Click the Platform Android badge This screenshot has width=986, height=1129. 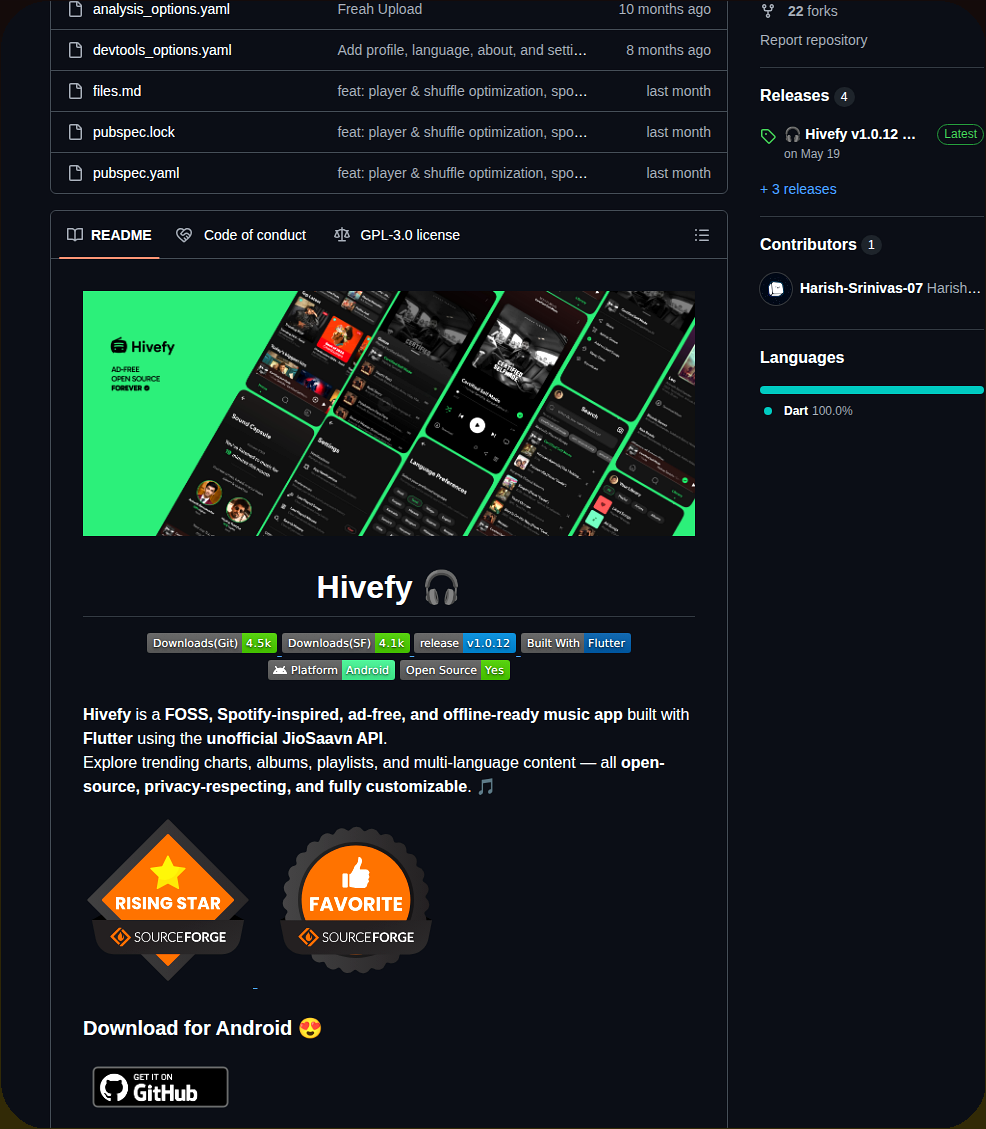click(x=331, y=670)
